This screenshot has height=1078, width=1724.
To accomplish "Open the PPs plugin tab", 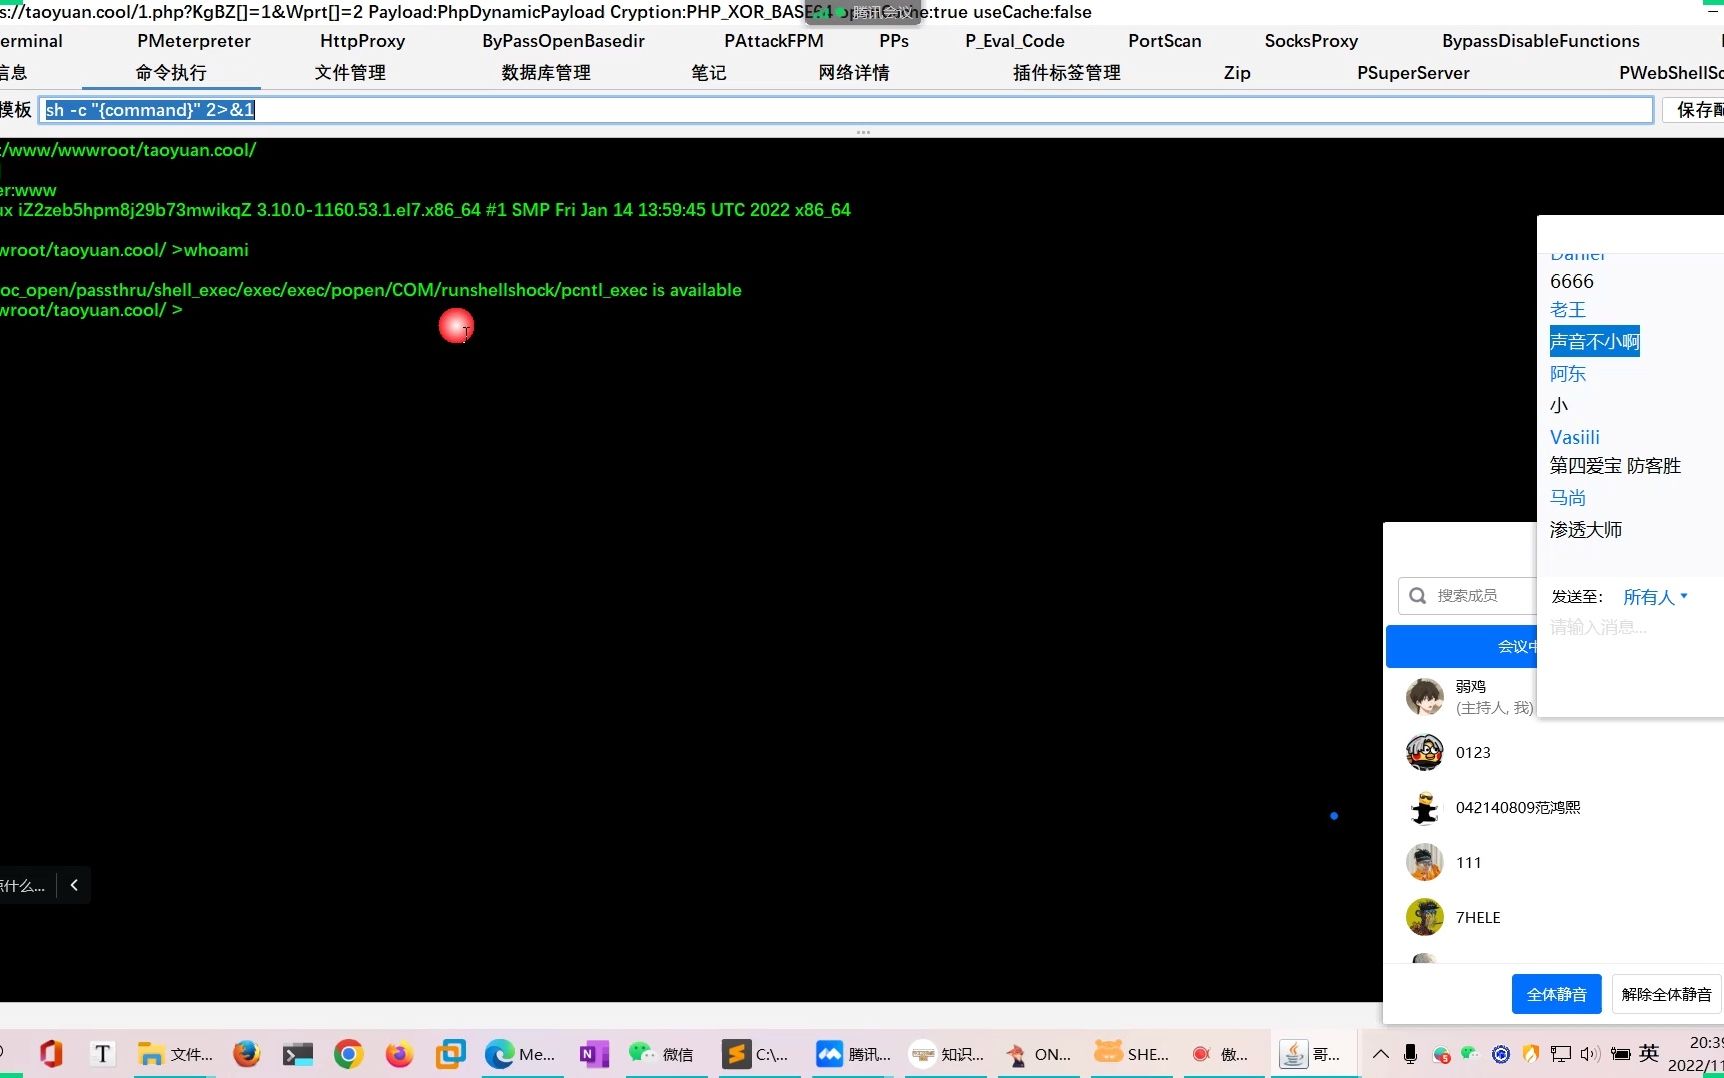I will coord(894,41).
